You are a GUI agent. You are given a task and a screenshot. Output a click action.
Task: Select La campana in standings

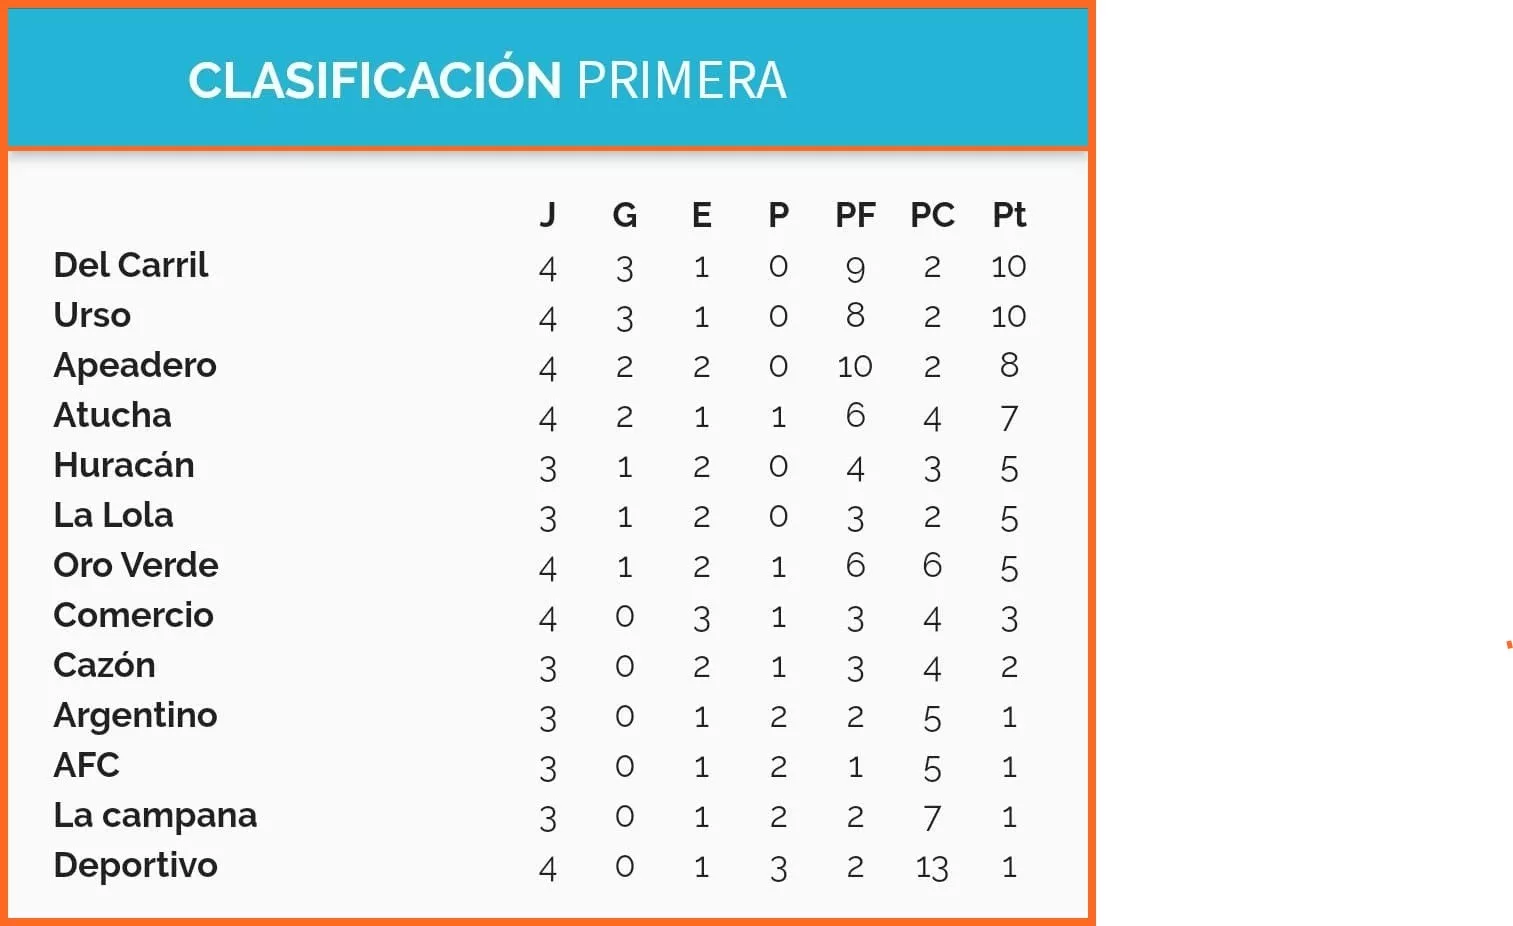click(155, 815)
